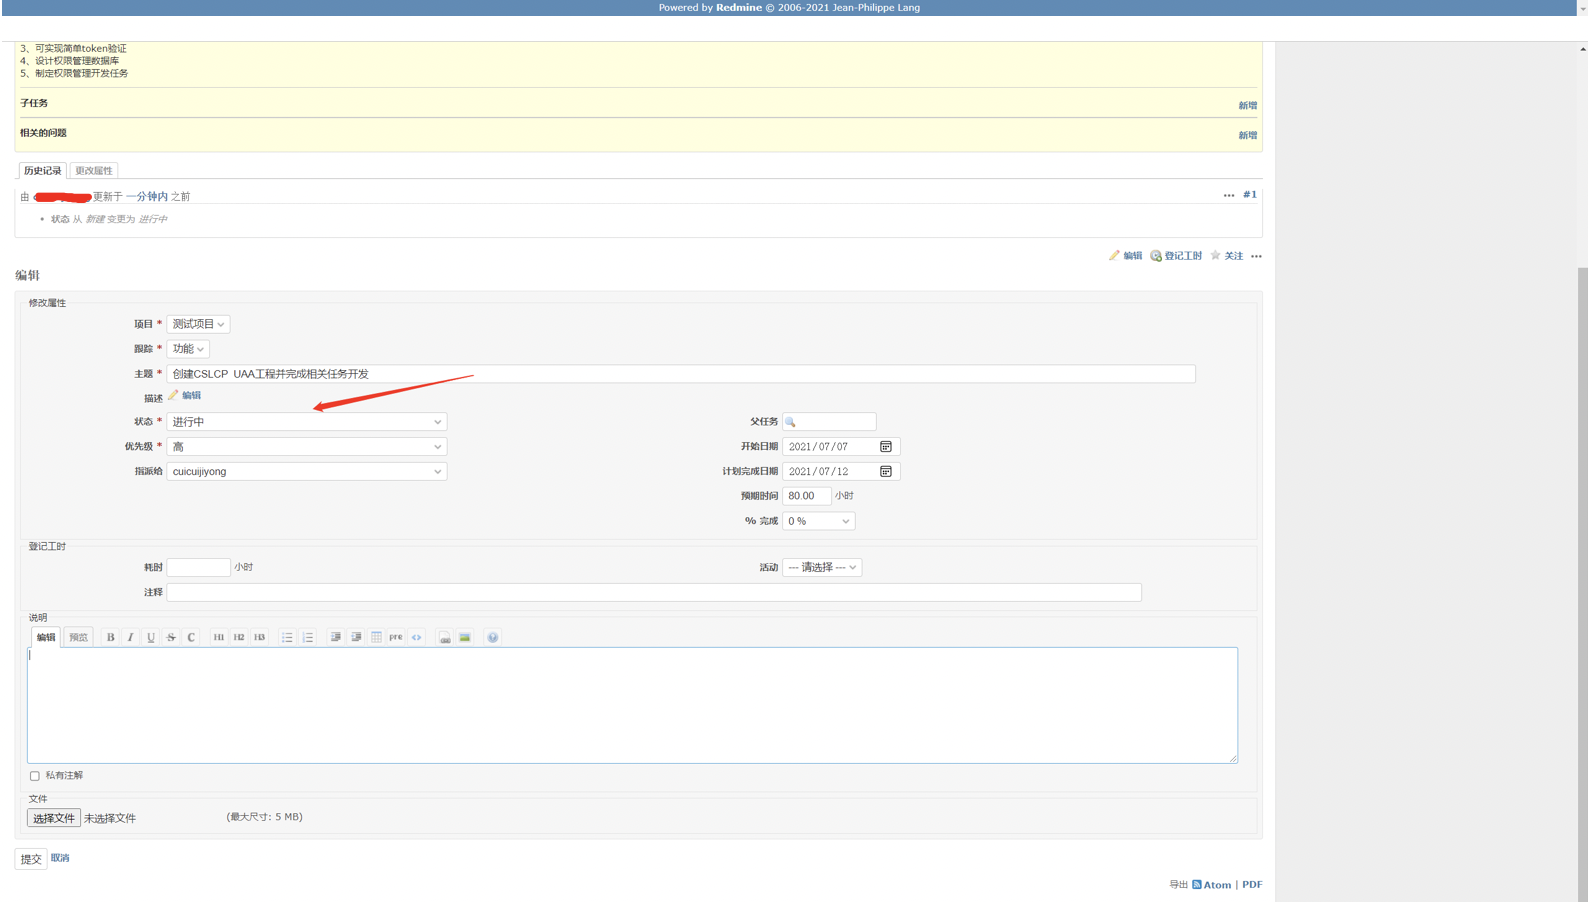Open the 指派给 dropdown showing cuicuijiyong
Image resolution: width=1588 pixels, height=902 pixels.
[x=306, y=471]
